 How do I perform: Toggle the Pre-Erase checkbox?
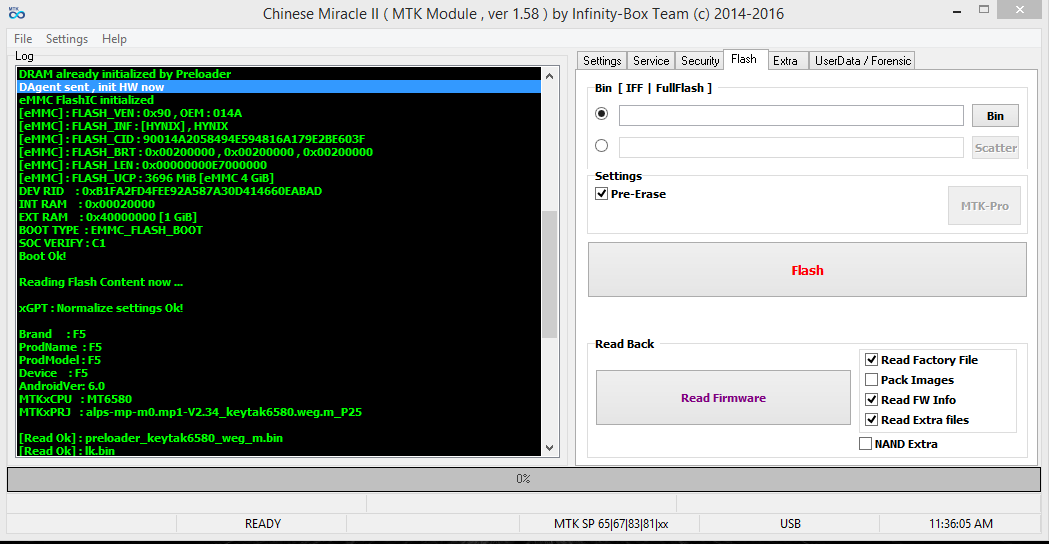[x=601, y=194]
